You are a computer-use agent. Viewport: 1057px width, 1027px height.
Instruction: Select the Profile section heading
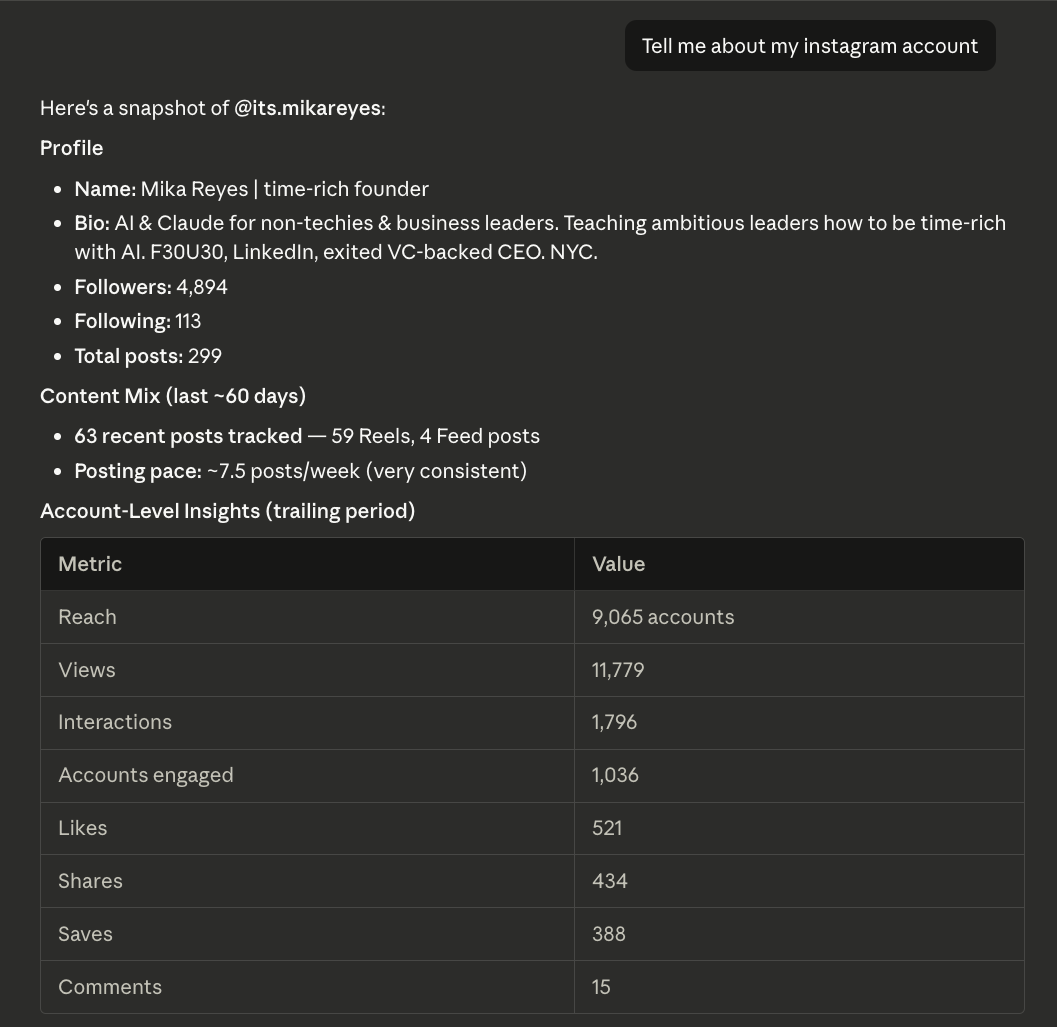click(71, 148)
